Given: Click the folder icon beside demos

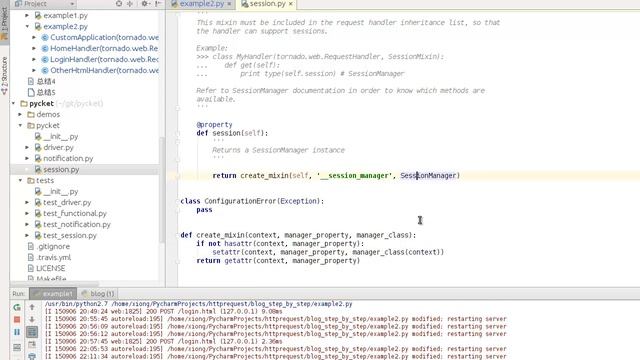Looking at the screenshot, I should click(31, 115).
